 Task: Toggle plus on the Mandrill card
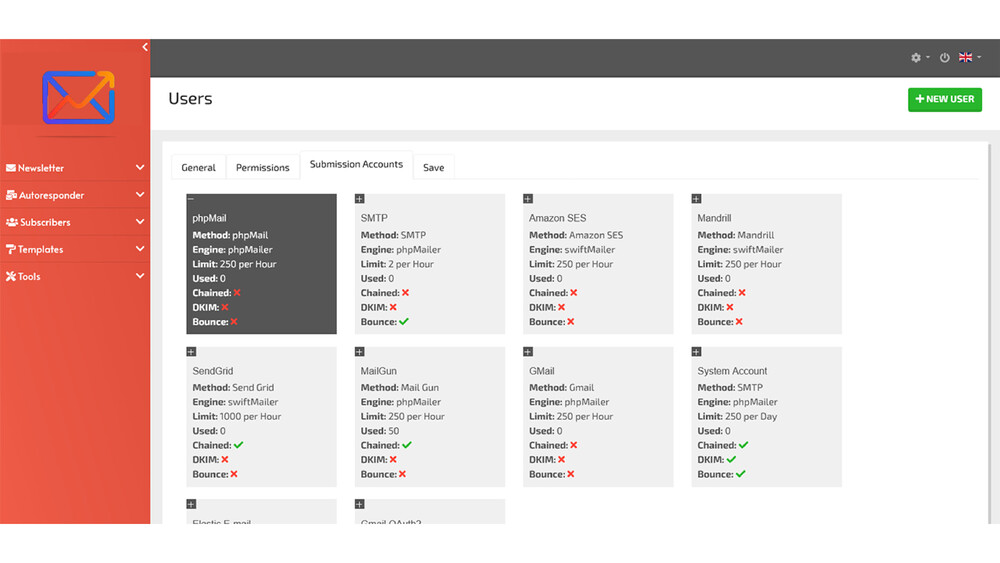(x=696, y=199)
